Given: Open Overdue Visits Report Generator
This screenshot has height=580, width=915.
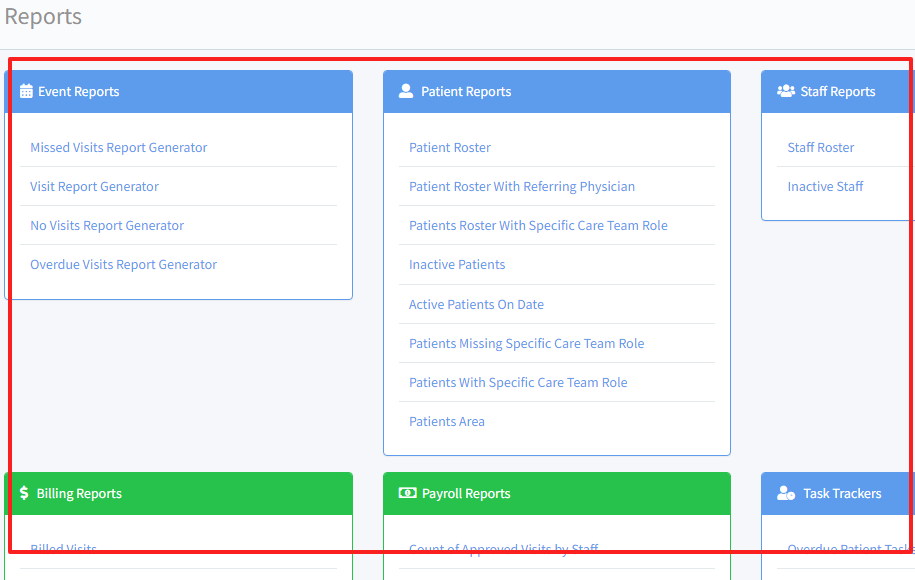Looking at the screenshot, I should coord(123,265).
